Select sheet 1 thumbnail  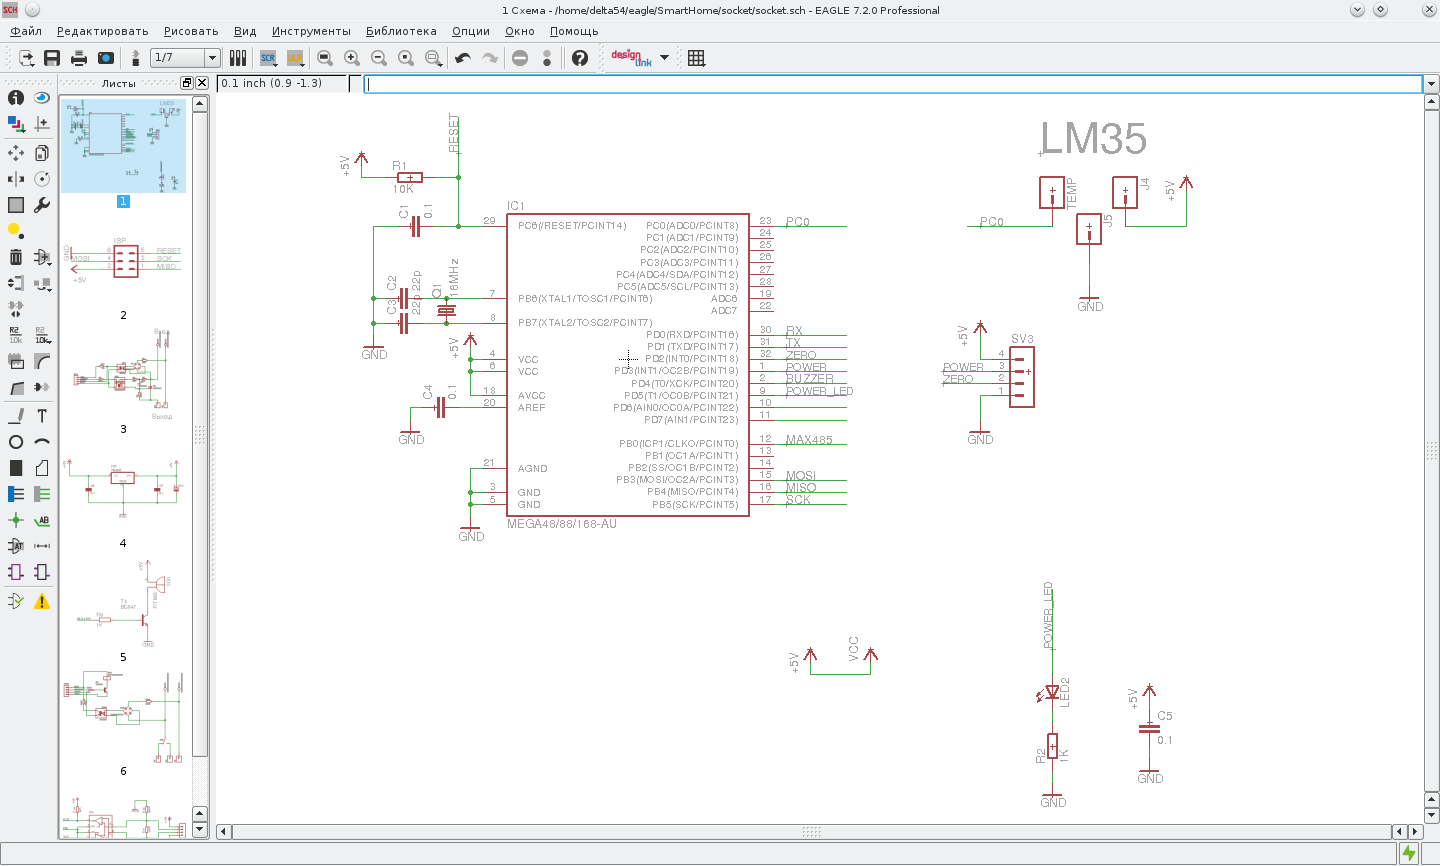coord(124,145)
